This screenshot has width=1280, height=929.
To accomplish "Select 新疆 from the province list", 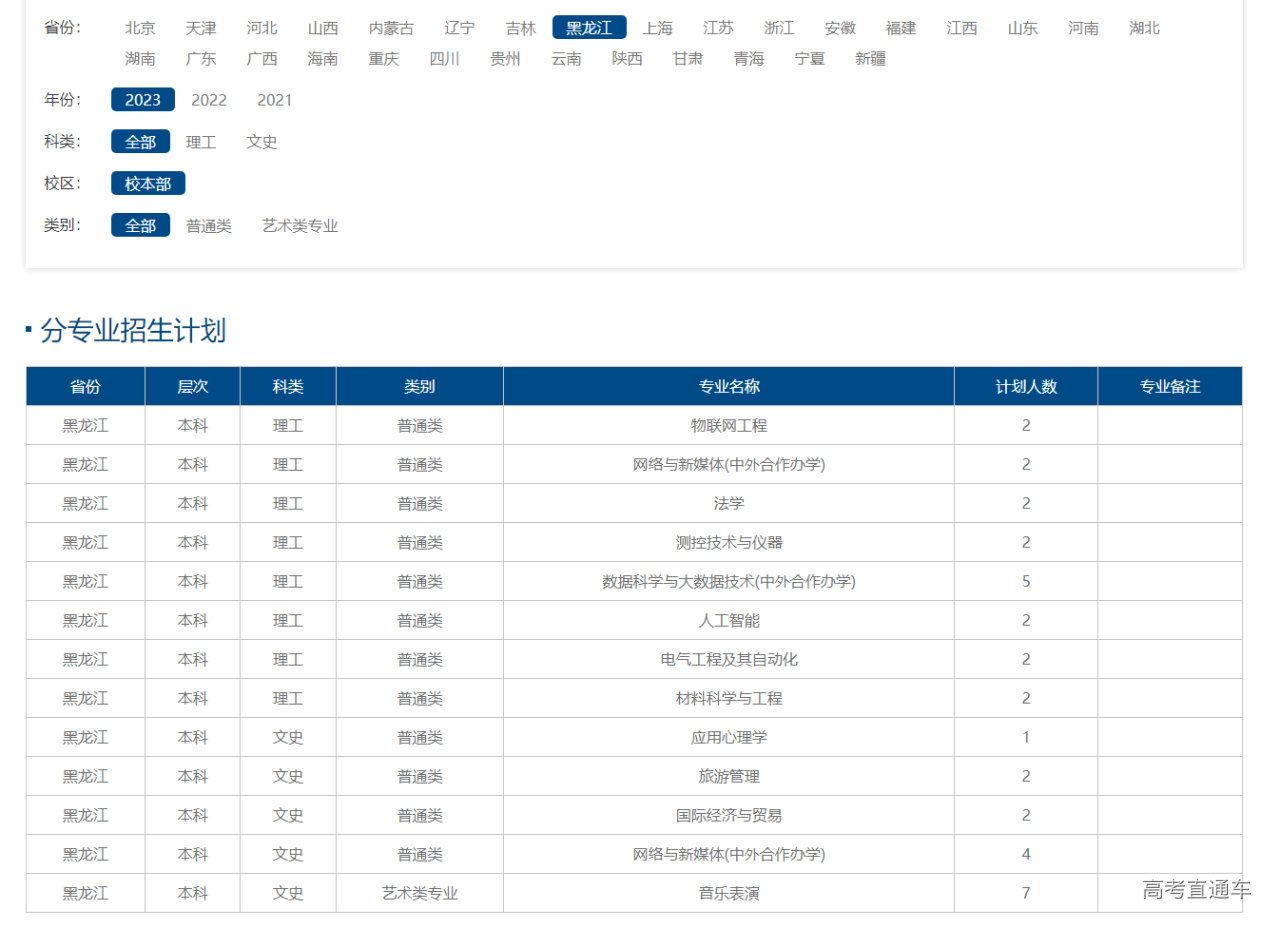I will click(x=870, y=59).
